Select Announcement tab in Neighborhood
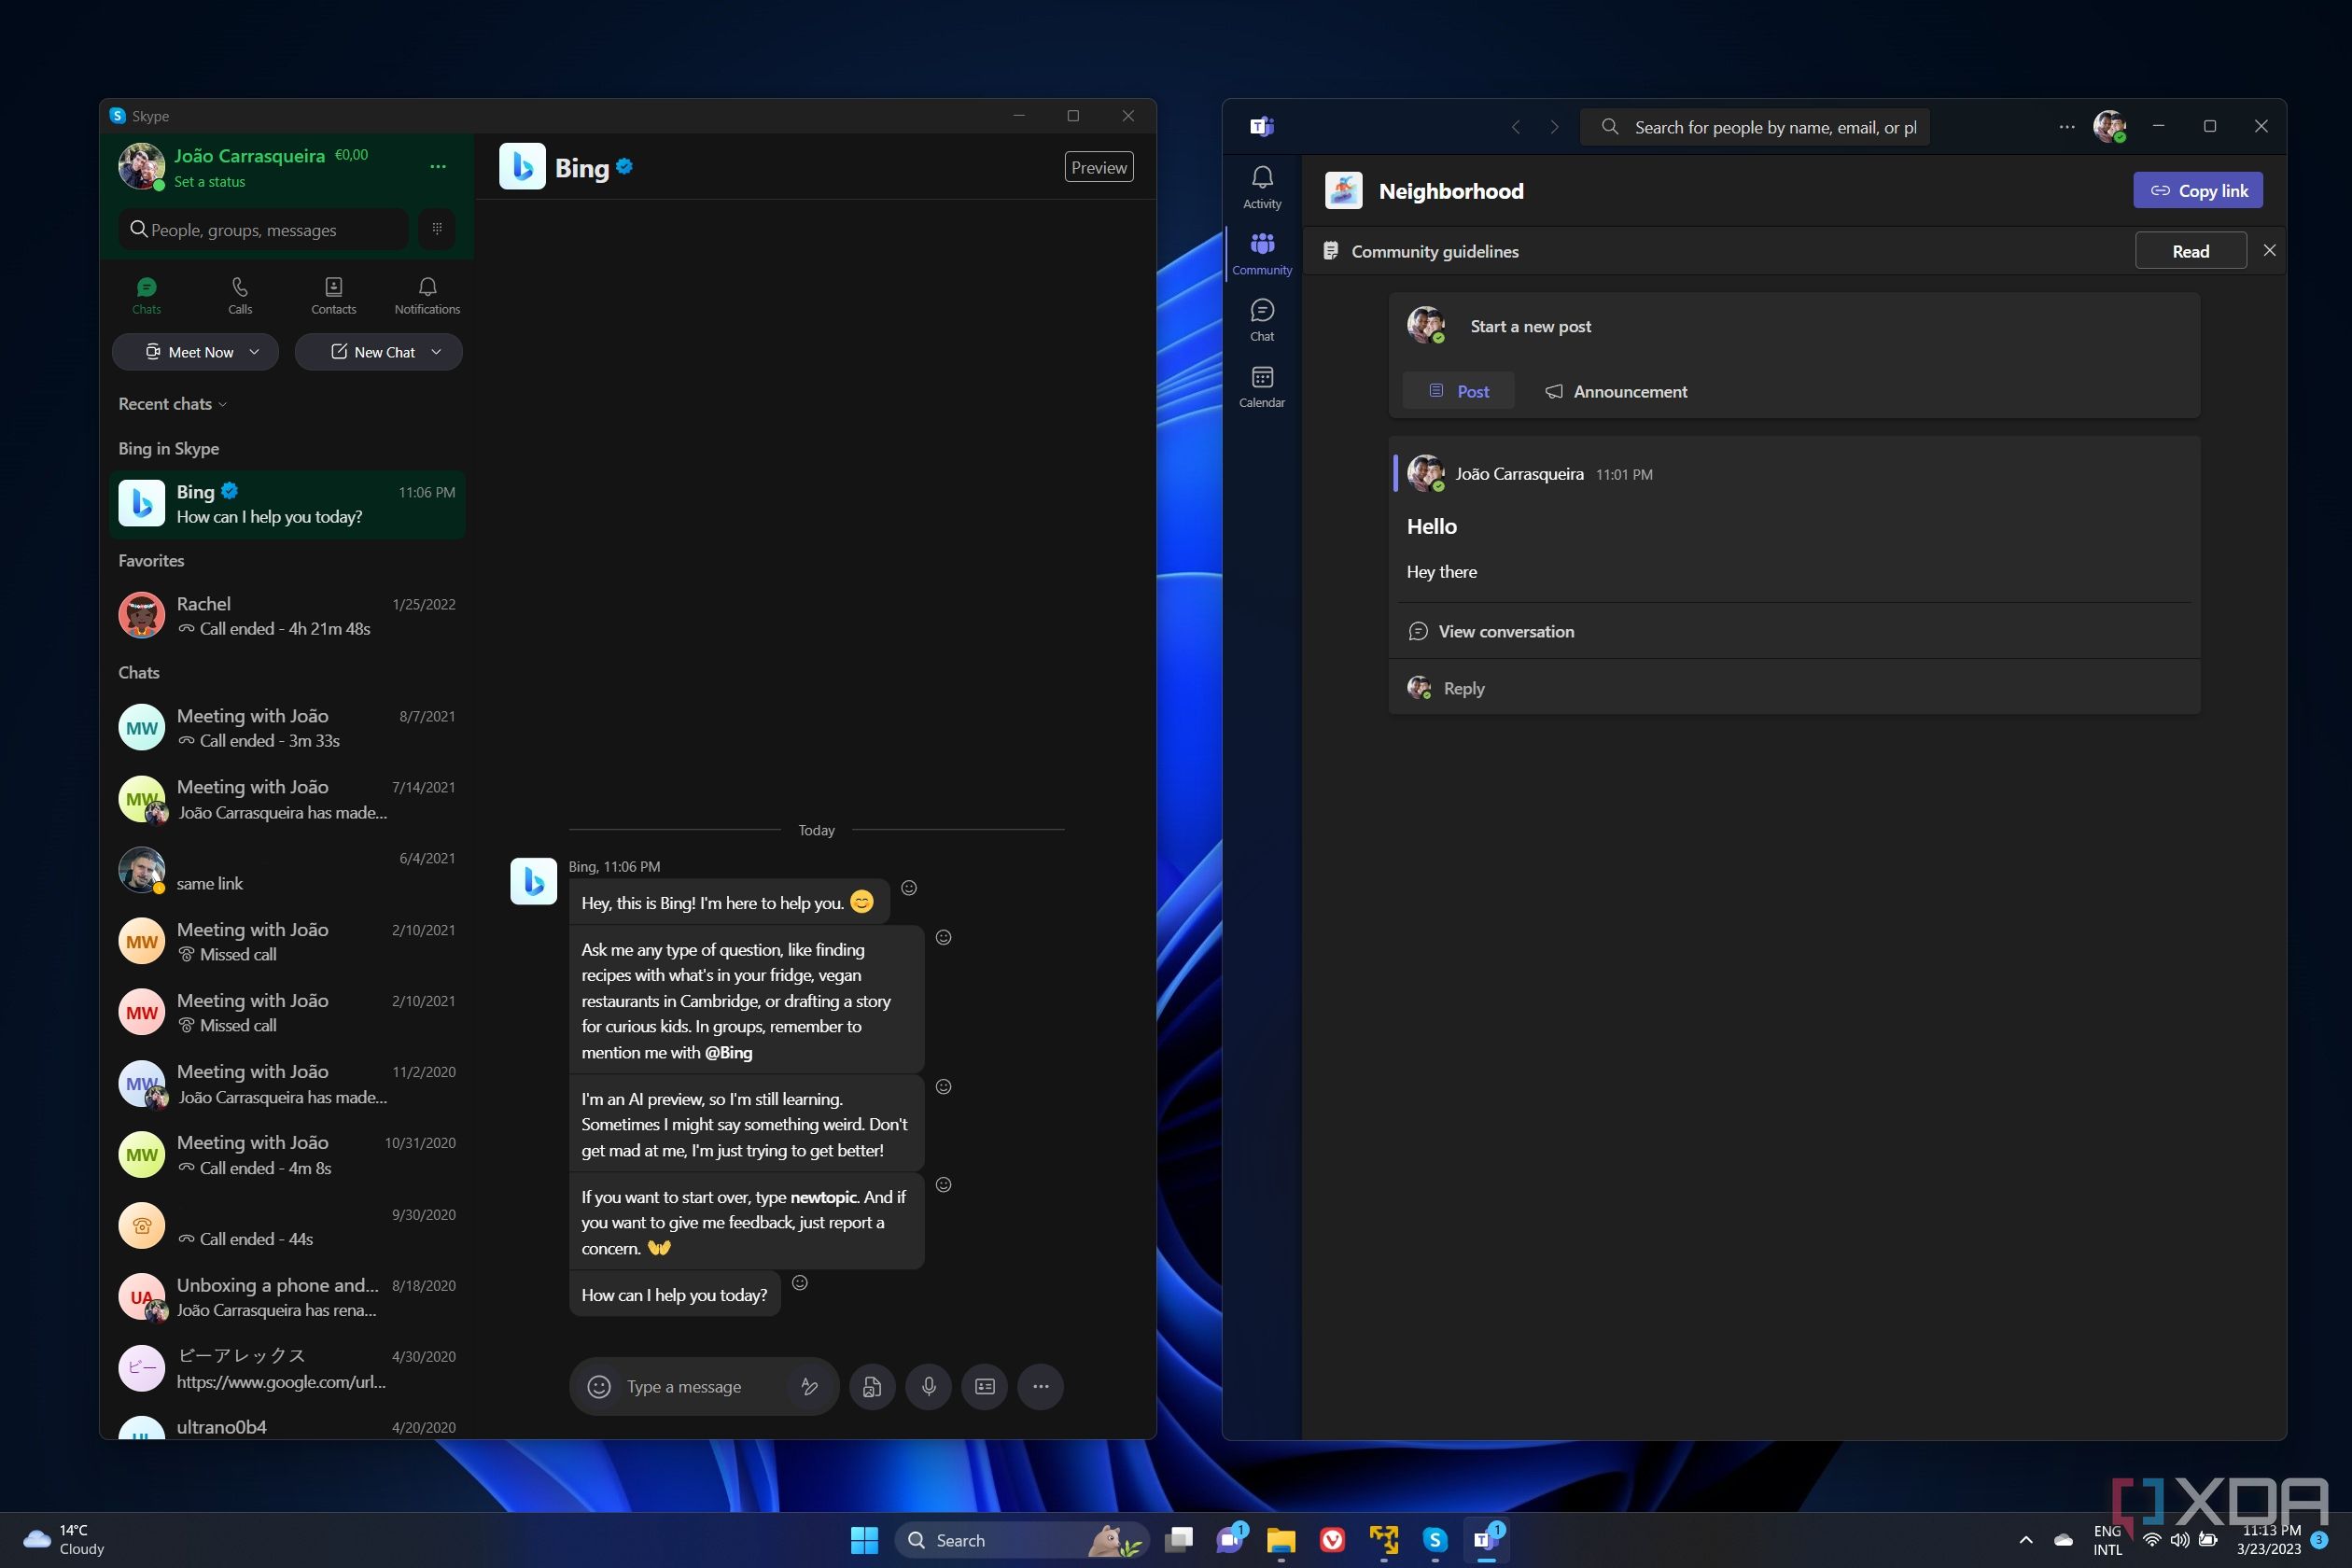2352x1568 pixels. (x=1612, y=390)
